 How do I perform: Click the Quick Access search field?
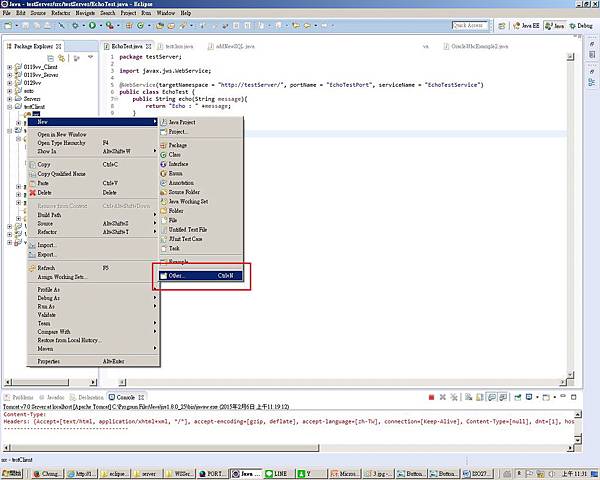point(470,26)
